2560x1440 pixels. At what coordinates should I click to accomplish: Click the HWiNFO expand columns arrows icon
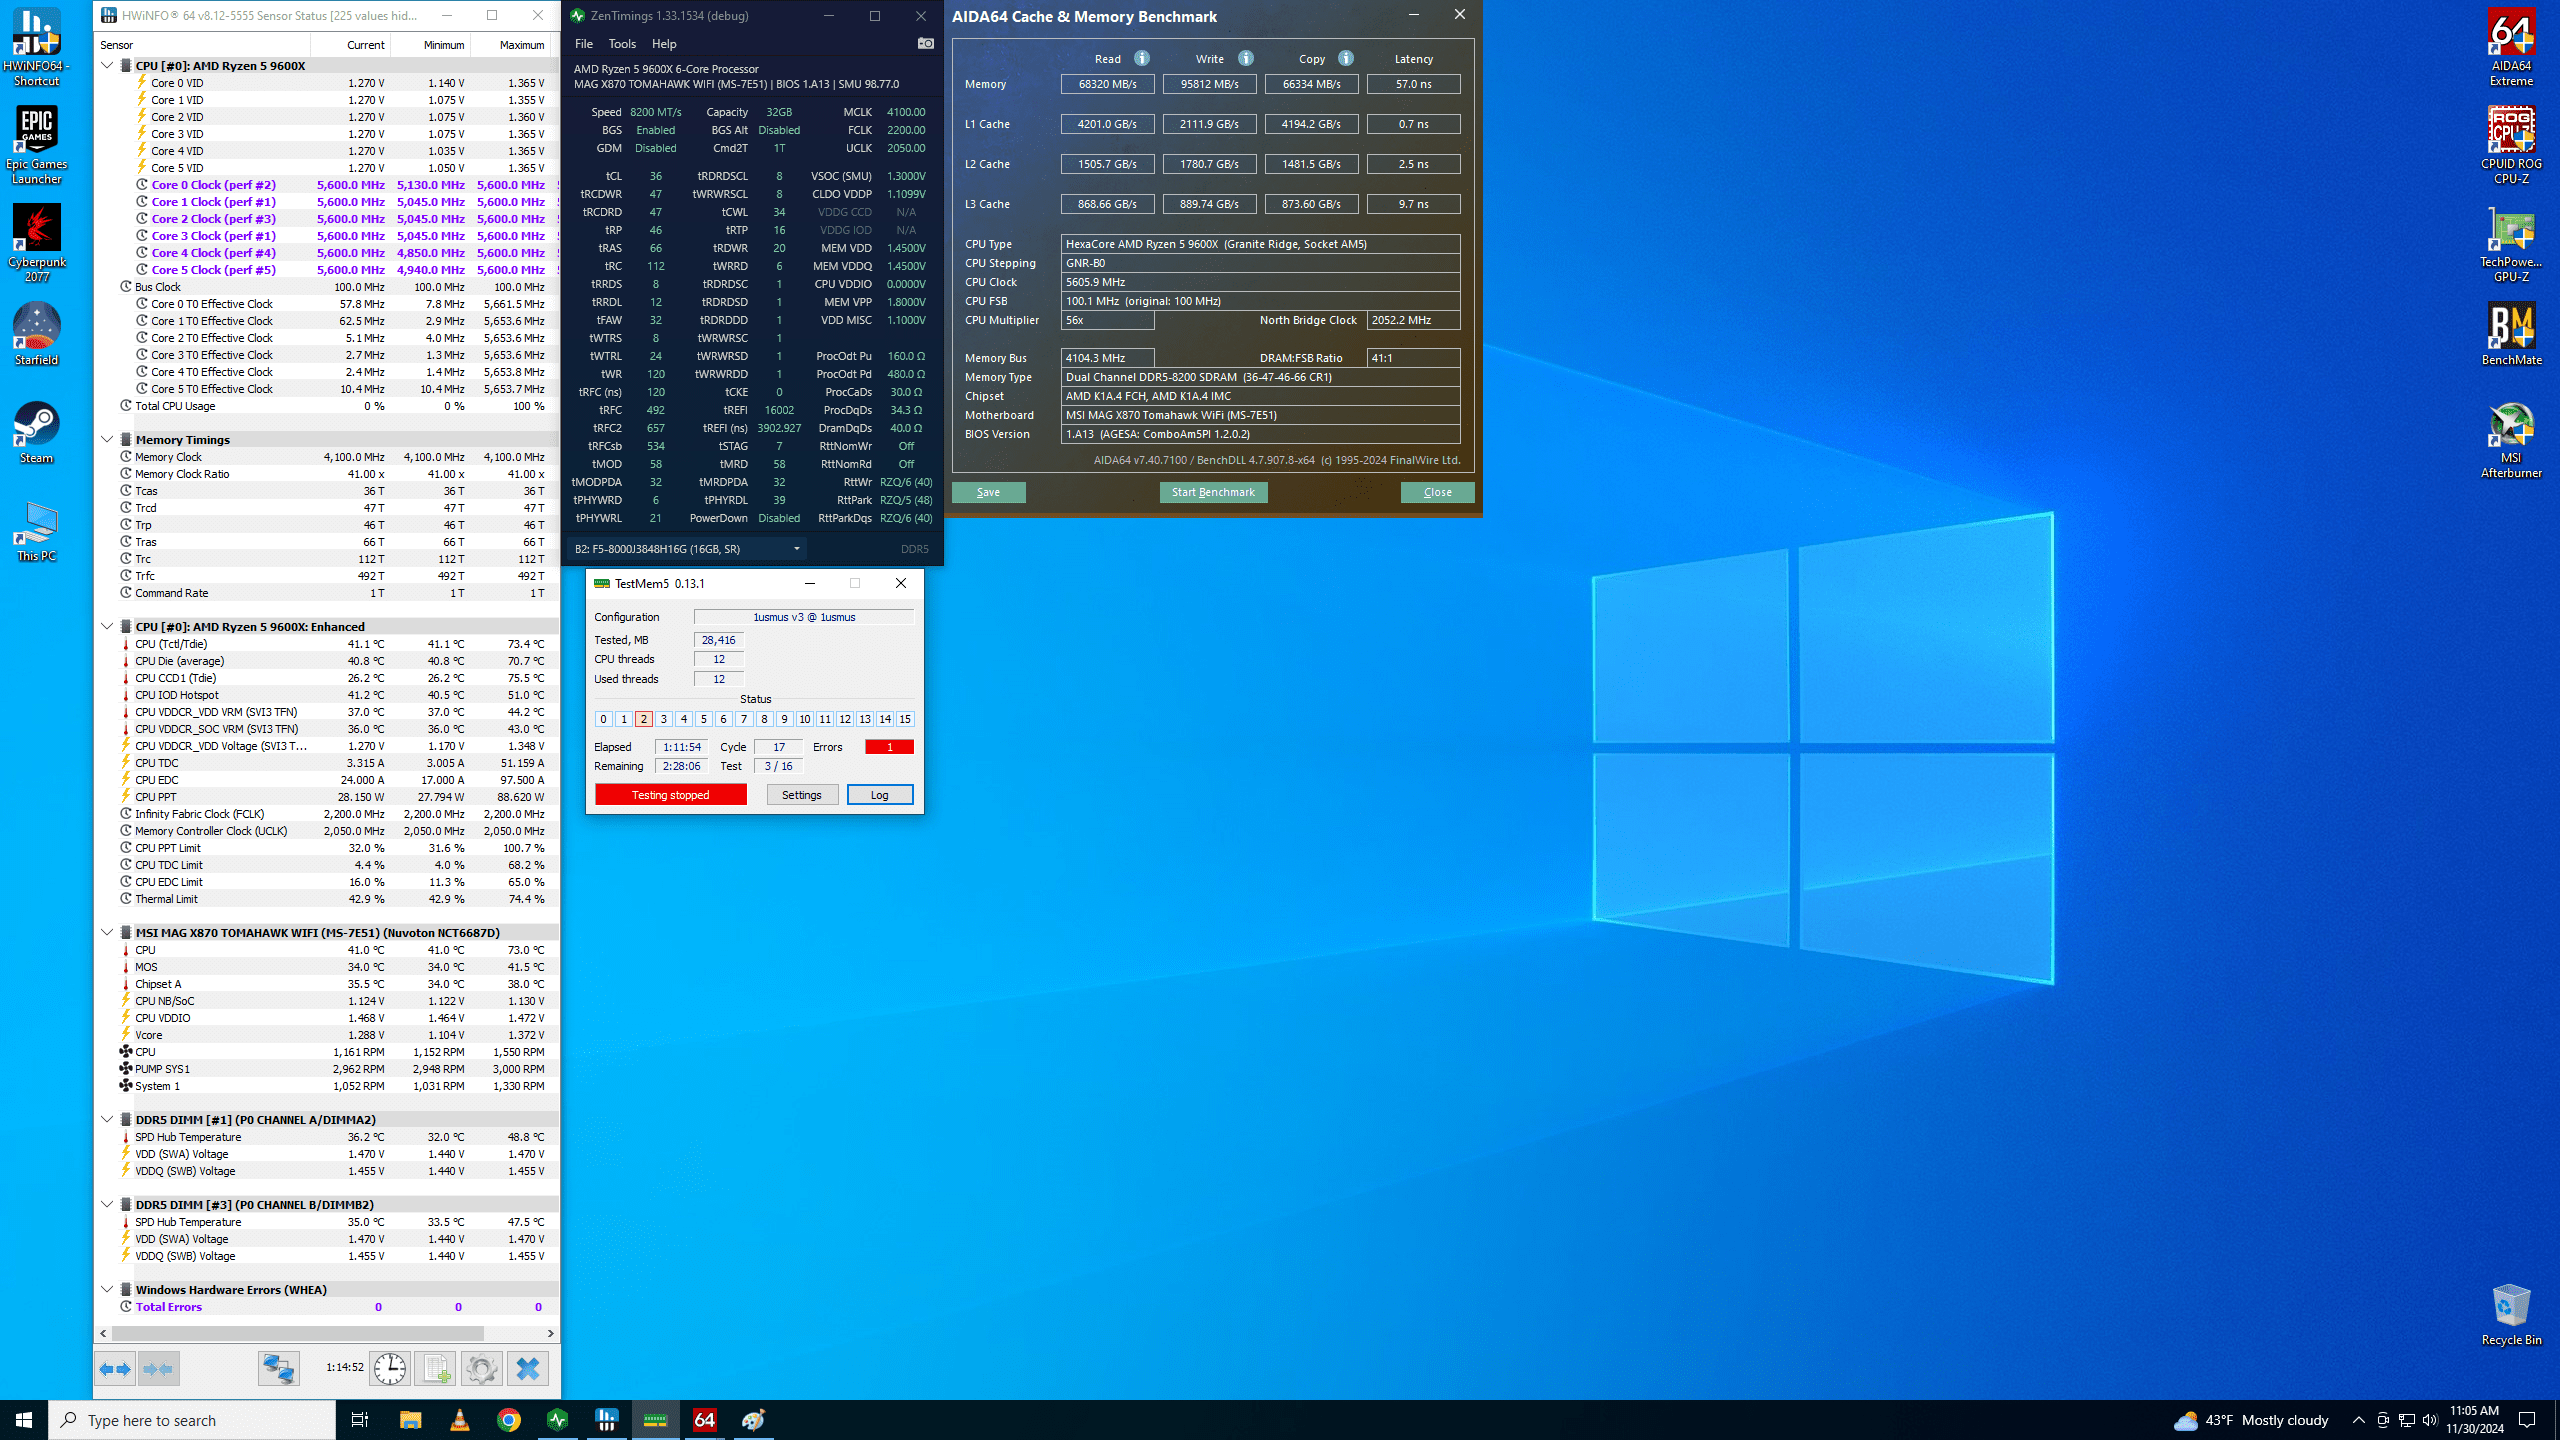pyautogui.click(x=115, y=1368)
